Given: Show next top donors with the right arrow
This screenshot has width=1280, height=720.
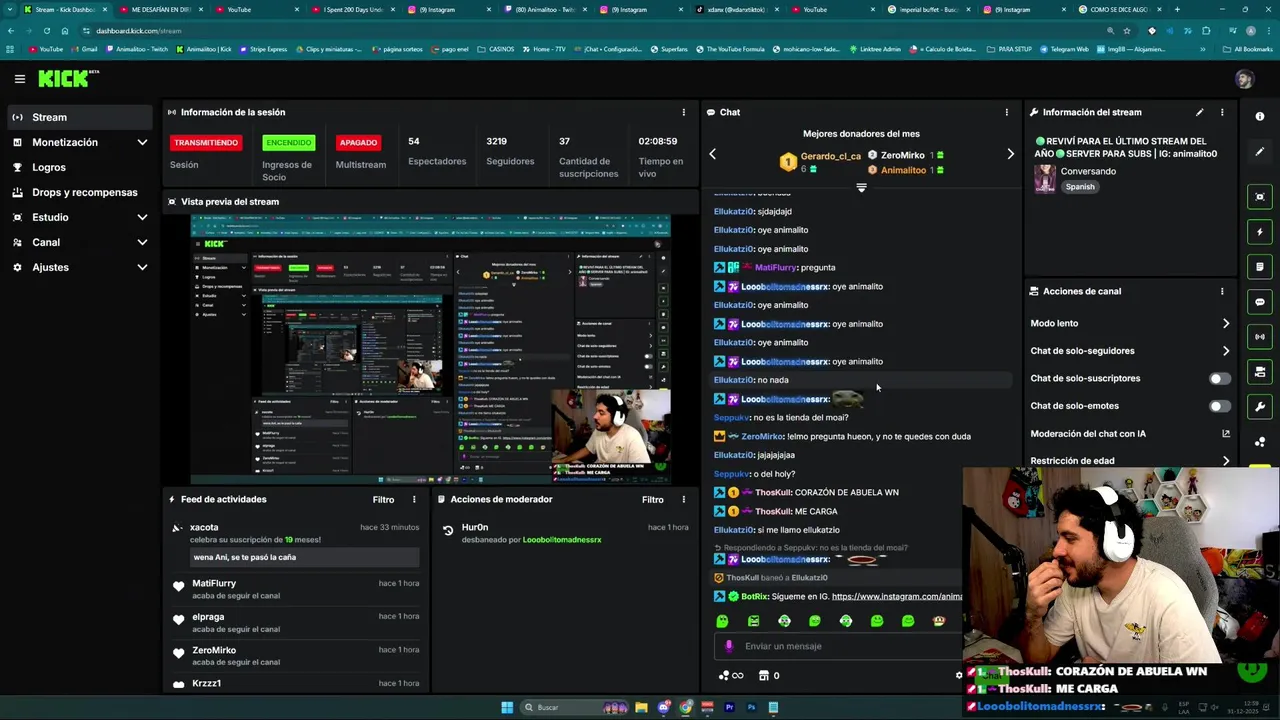Looking at the screenshot, I should click(x=1010, y=154).
